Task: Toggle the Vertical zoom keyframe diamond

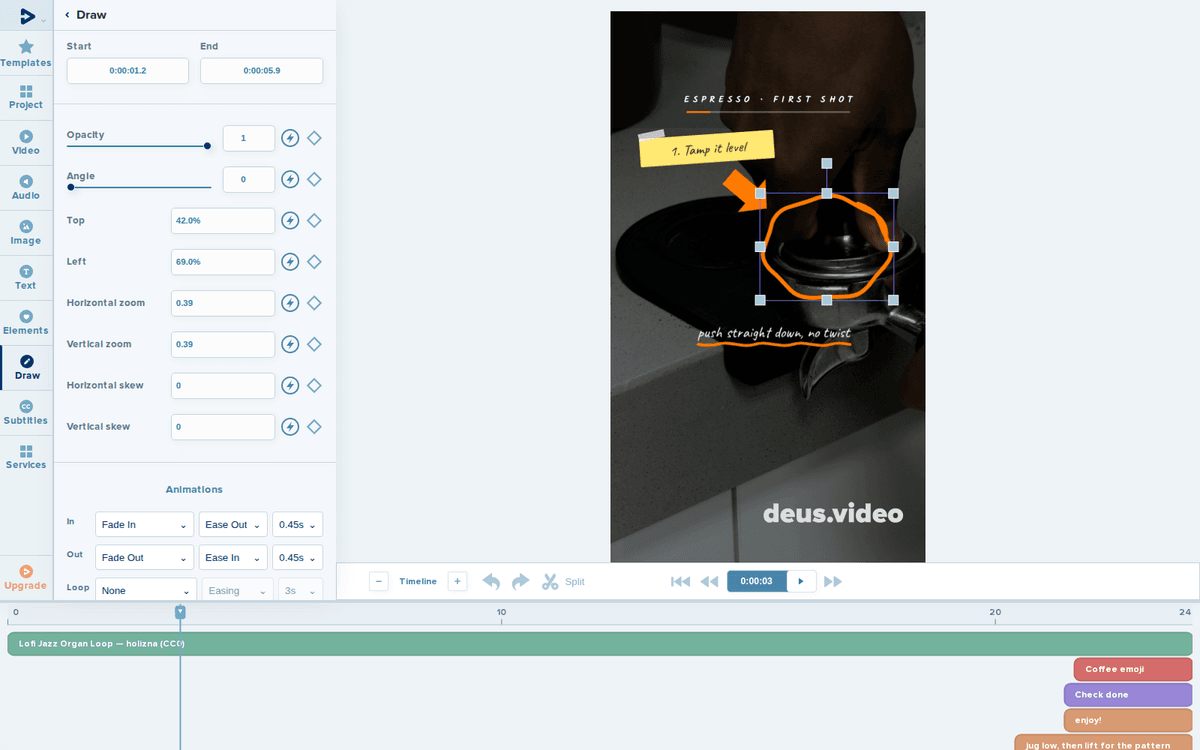Action: point(314,344)
